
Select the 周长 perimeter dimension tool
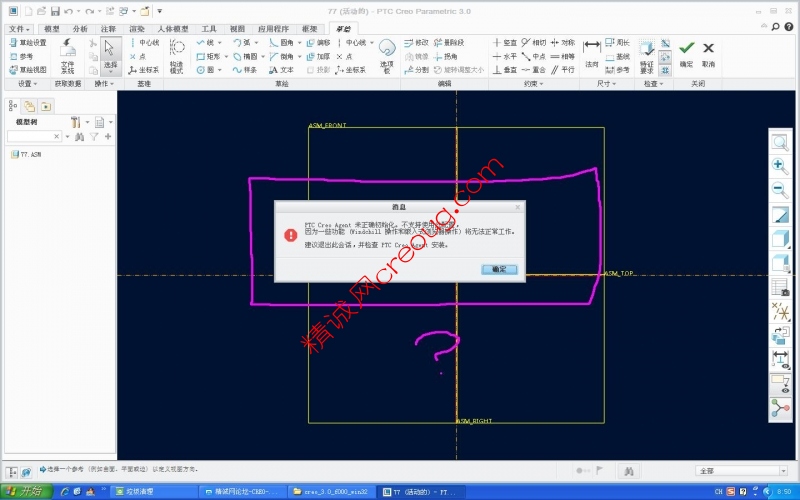pos(617,43)
